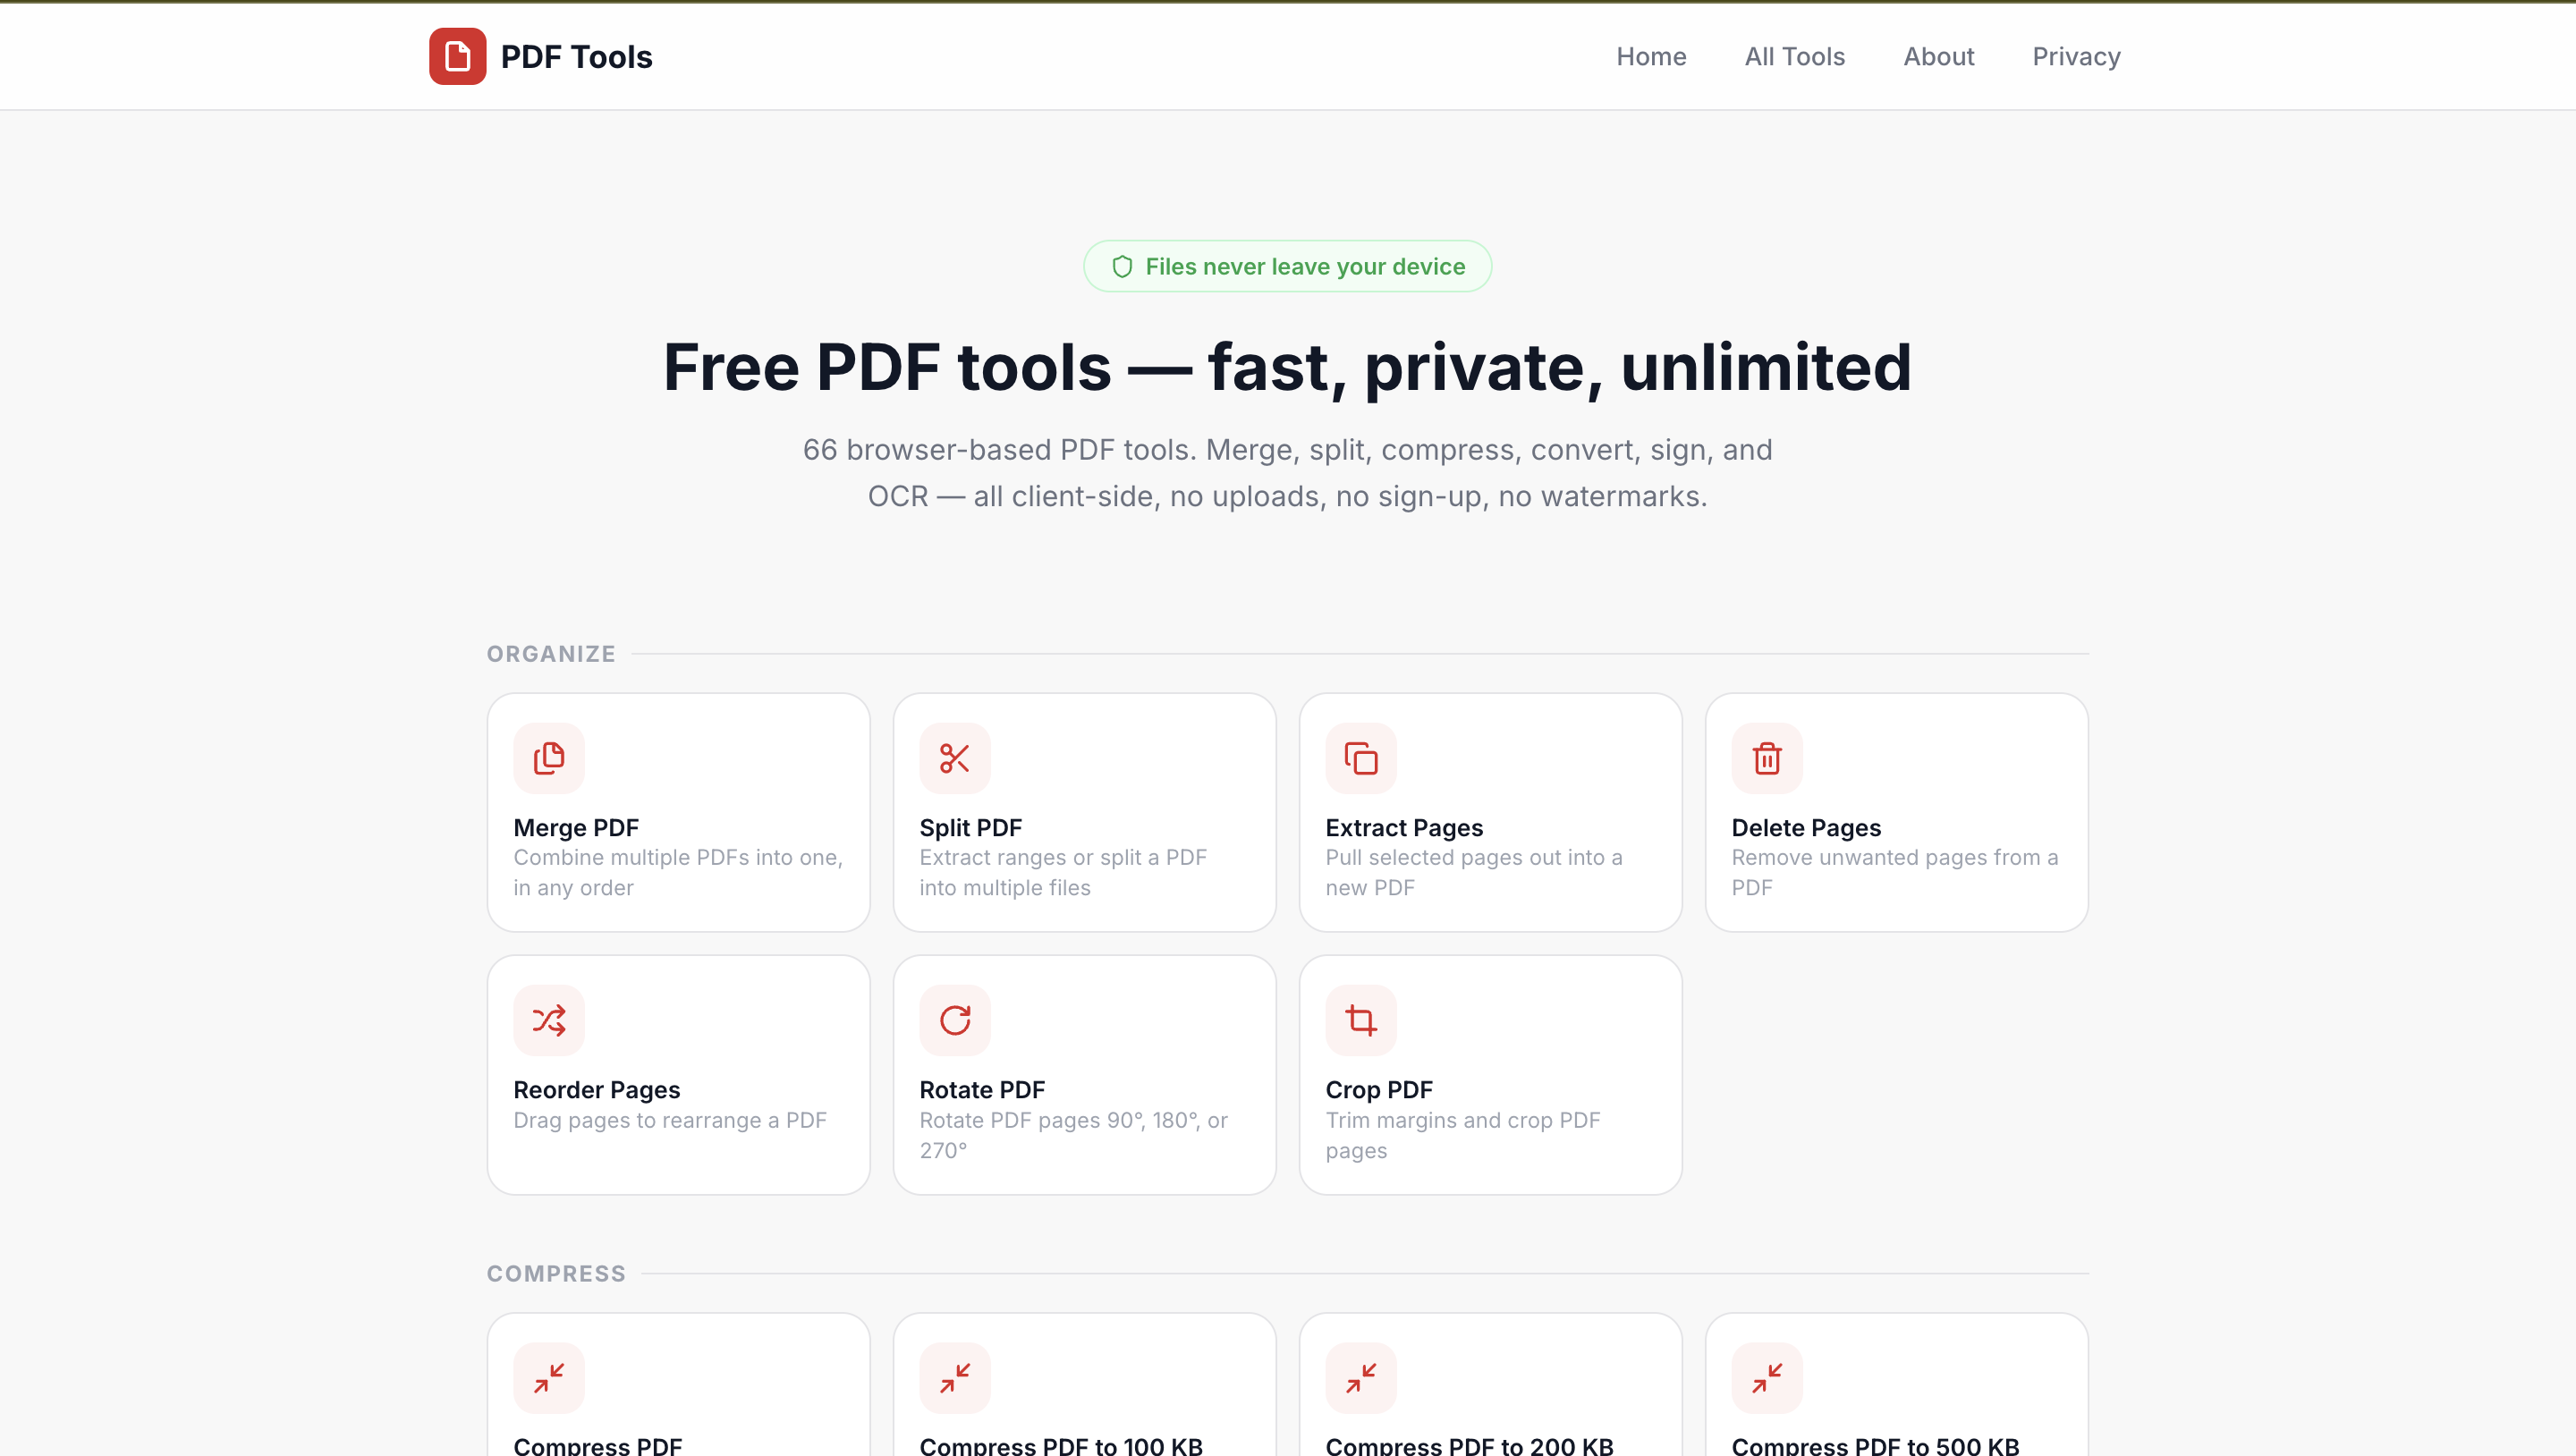Image resolution: width=2576 pixels, height=1456 pixels.
Task: Open the Split PDF card title
Action: 970,828
